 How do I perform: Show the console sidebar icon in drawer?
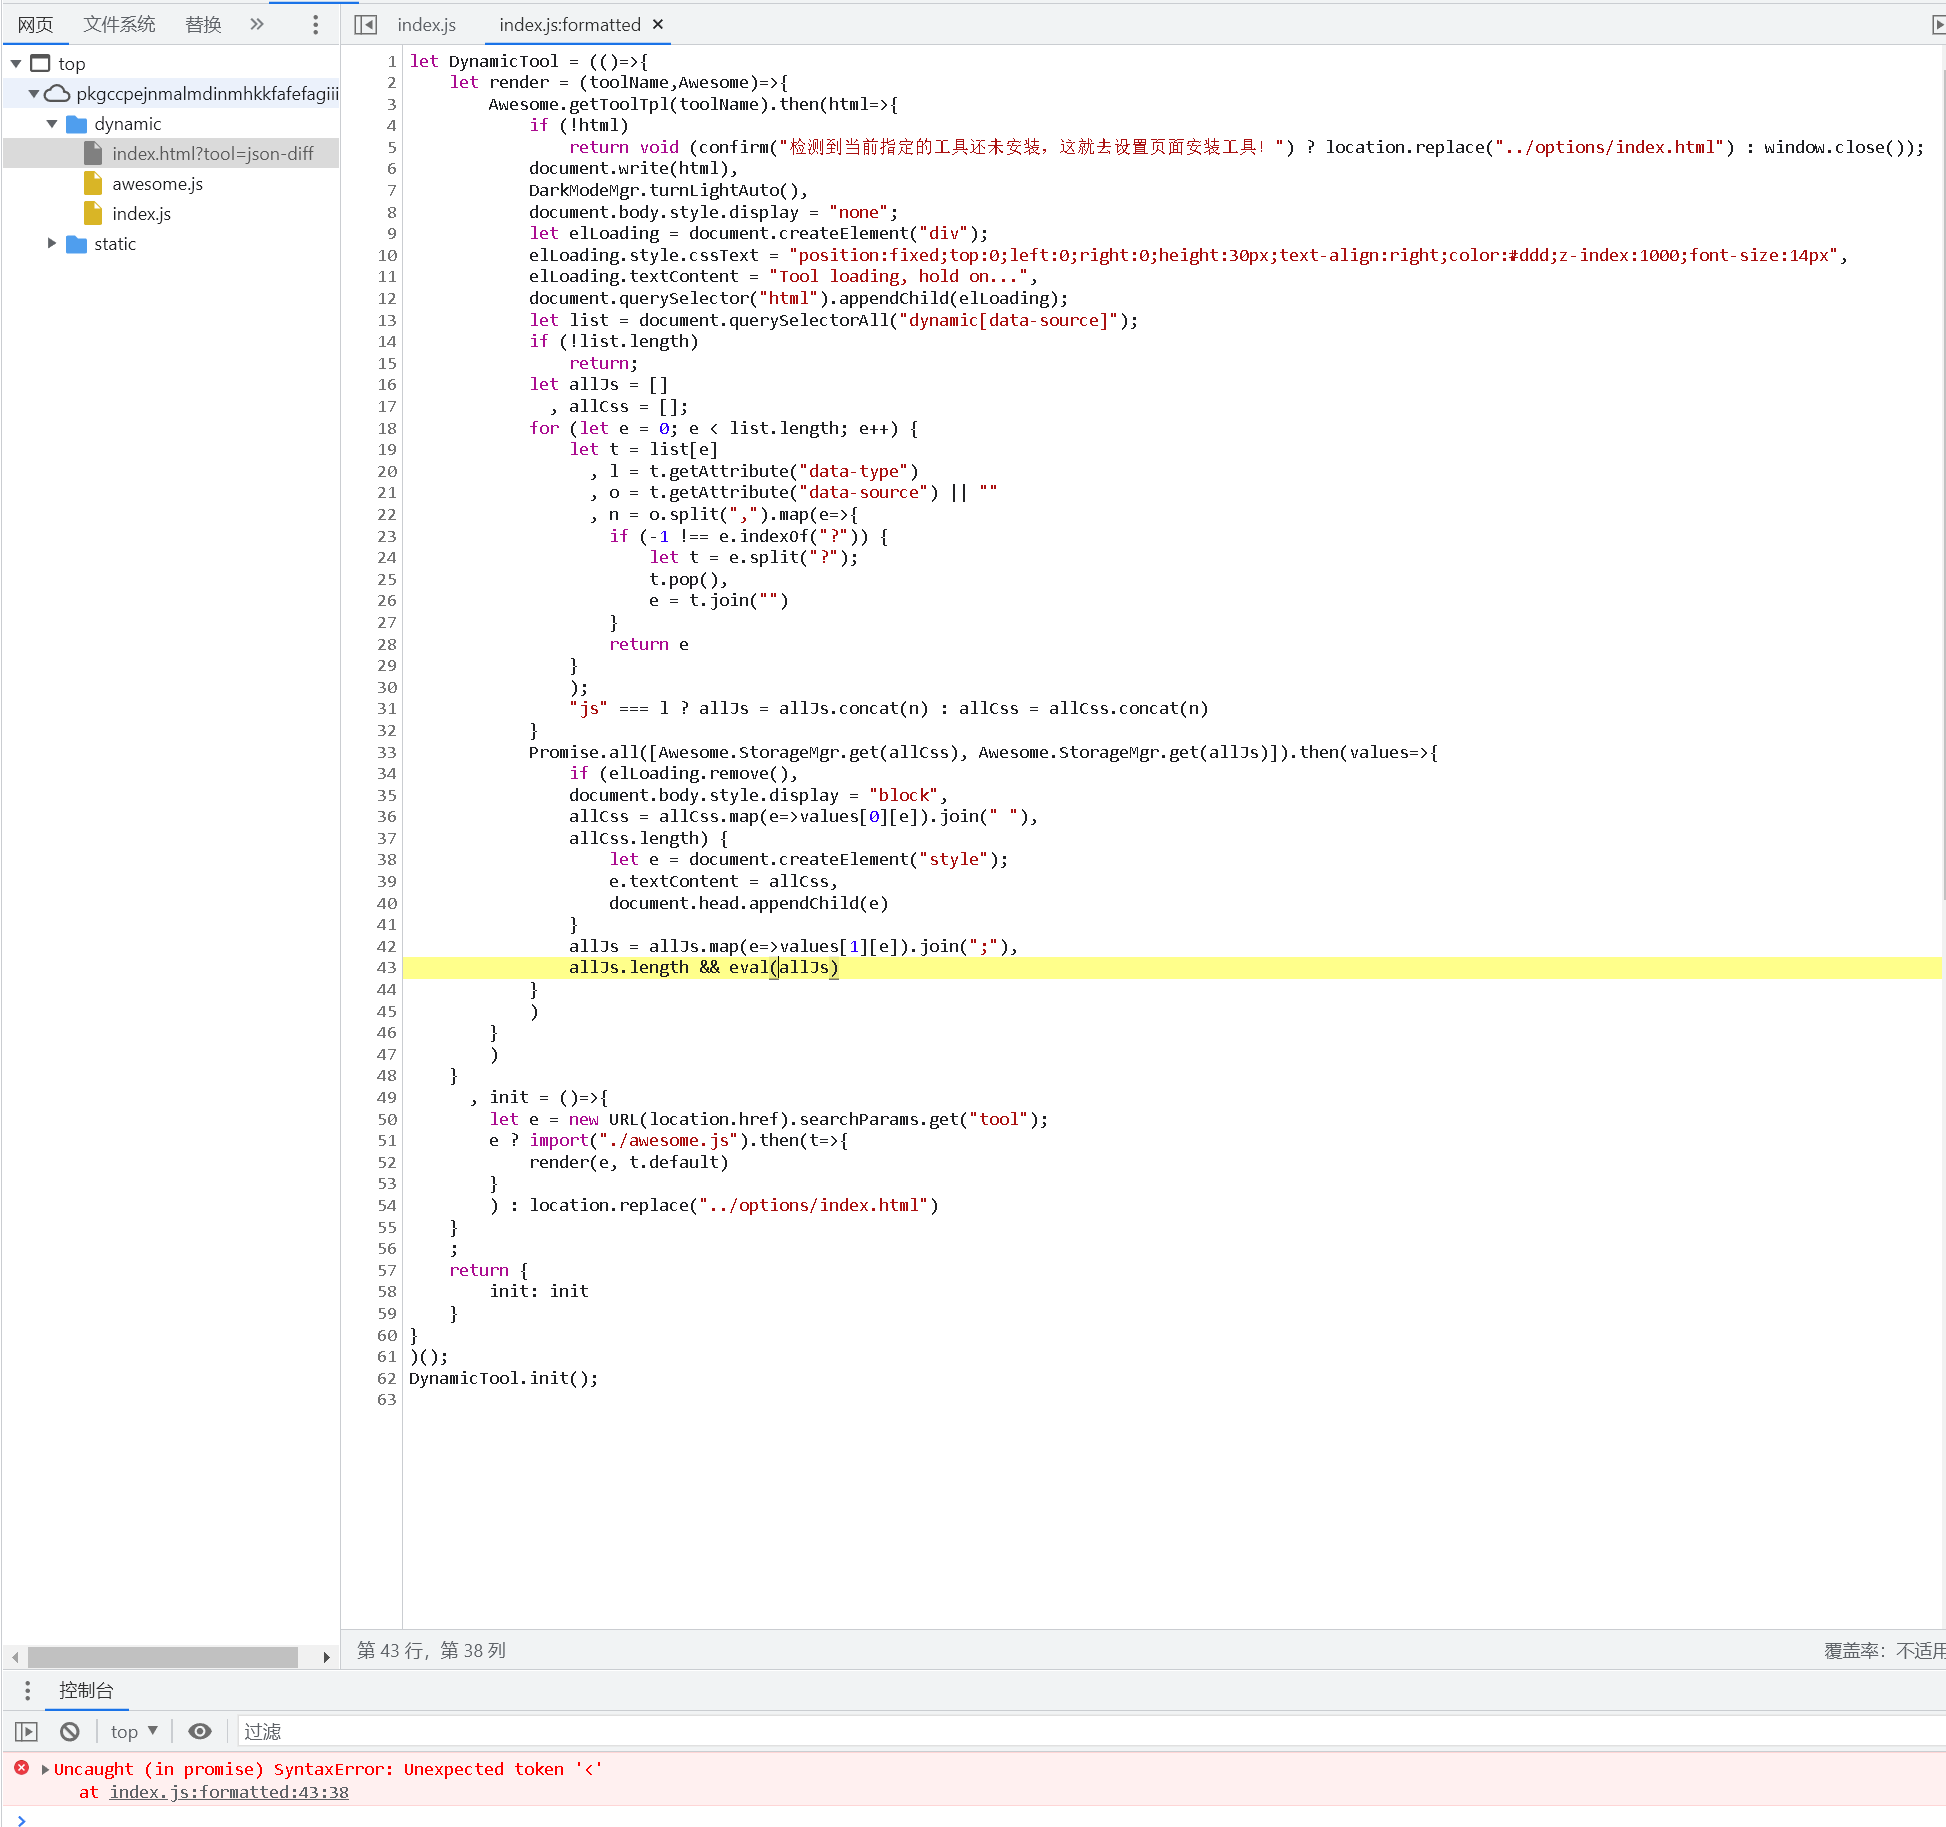pos(26,1731)
